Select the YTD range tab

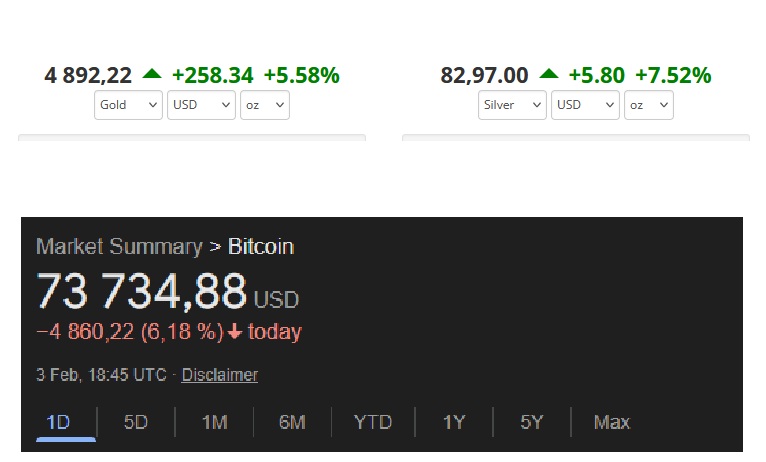click(x=372, y=422)
